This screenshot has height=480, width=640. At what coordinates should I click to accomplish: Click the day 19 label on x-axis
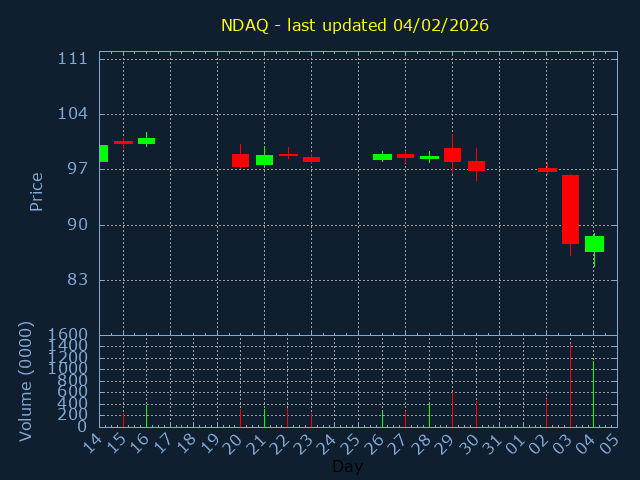pyautogui.click(x=210, y=443)
